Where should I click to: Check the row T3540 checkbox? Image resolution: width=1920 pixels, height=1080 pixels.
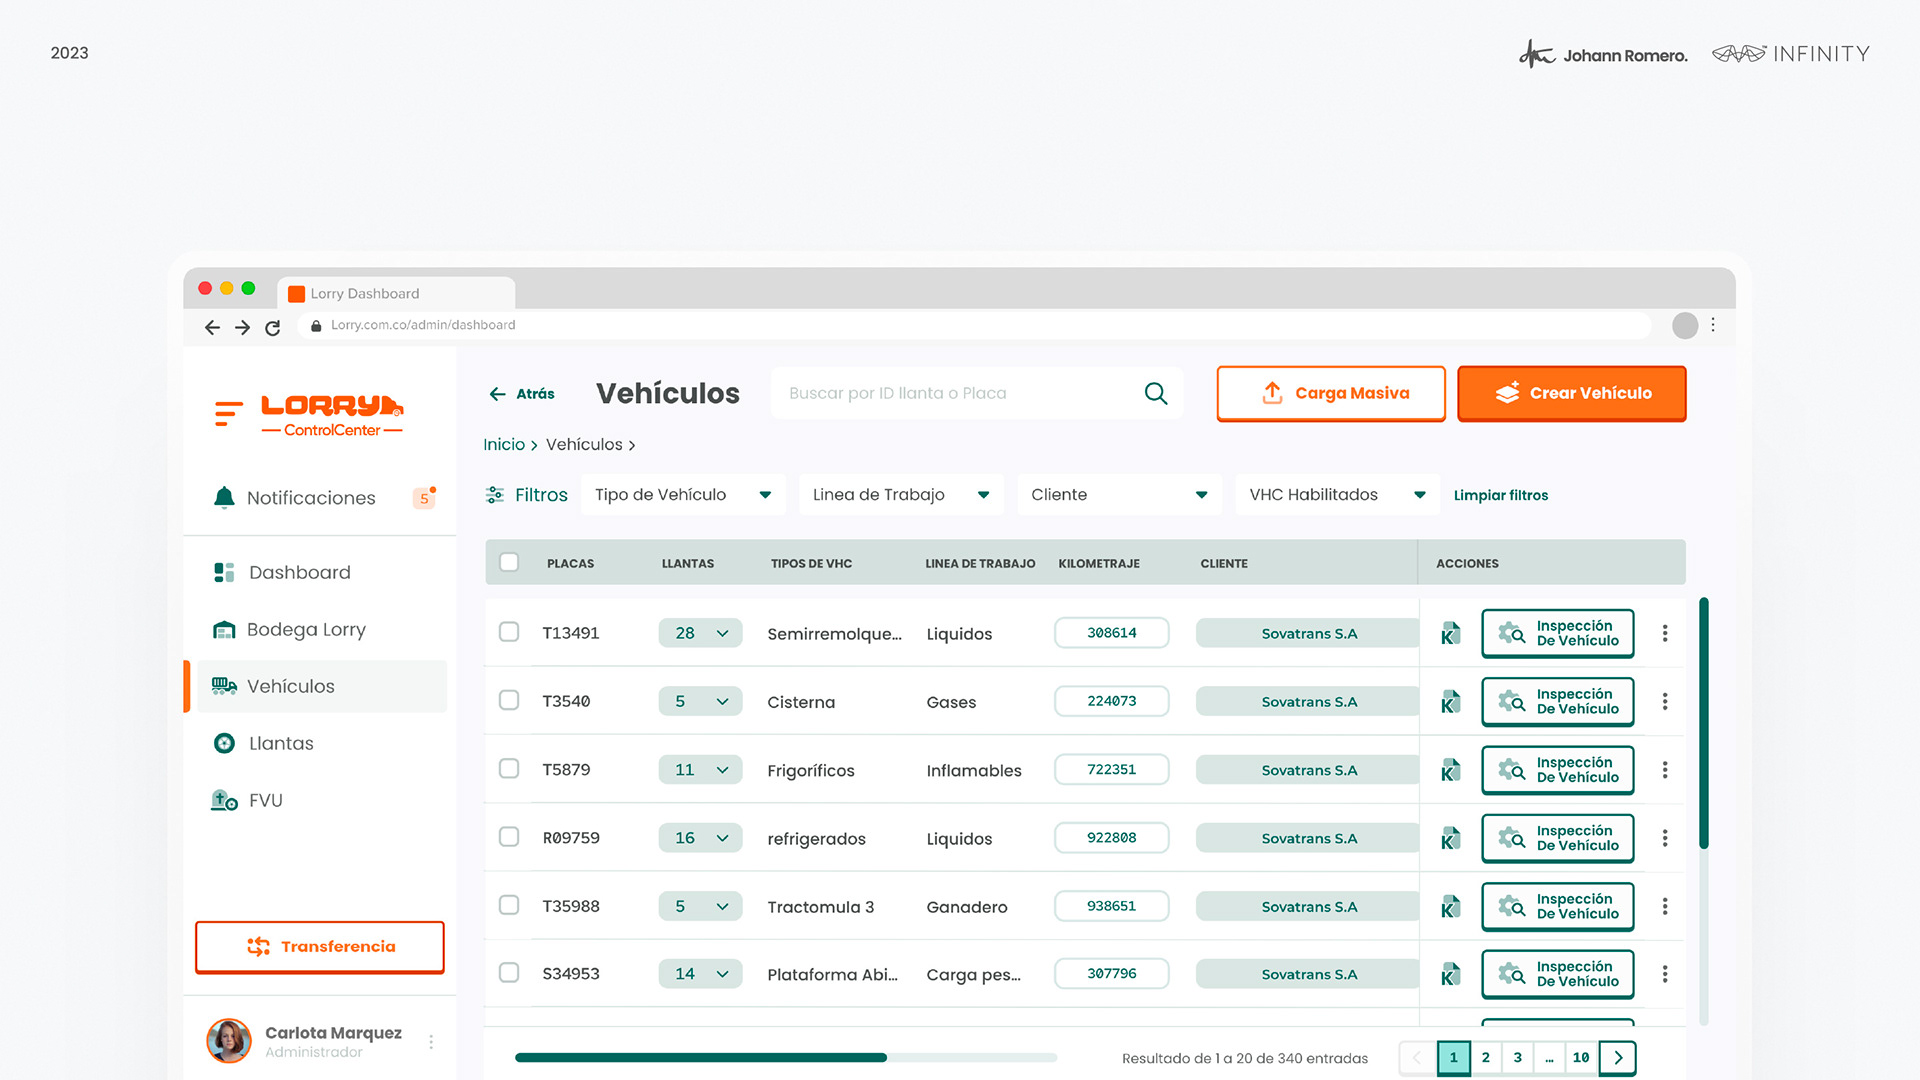[509, 700]
